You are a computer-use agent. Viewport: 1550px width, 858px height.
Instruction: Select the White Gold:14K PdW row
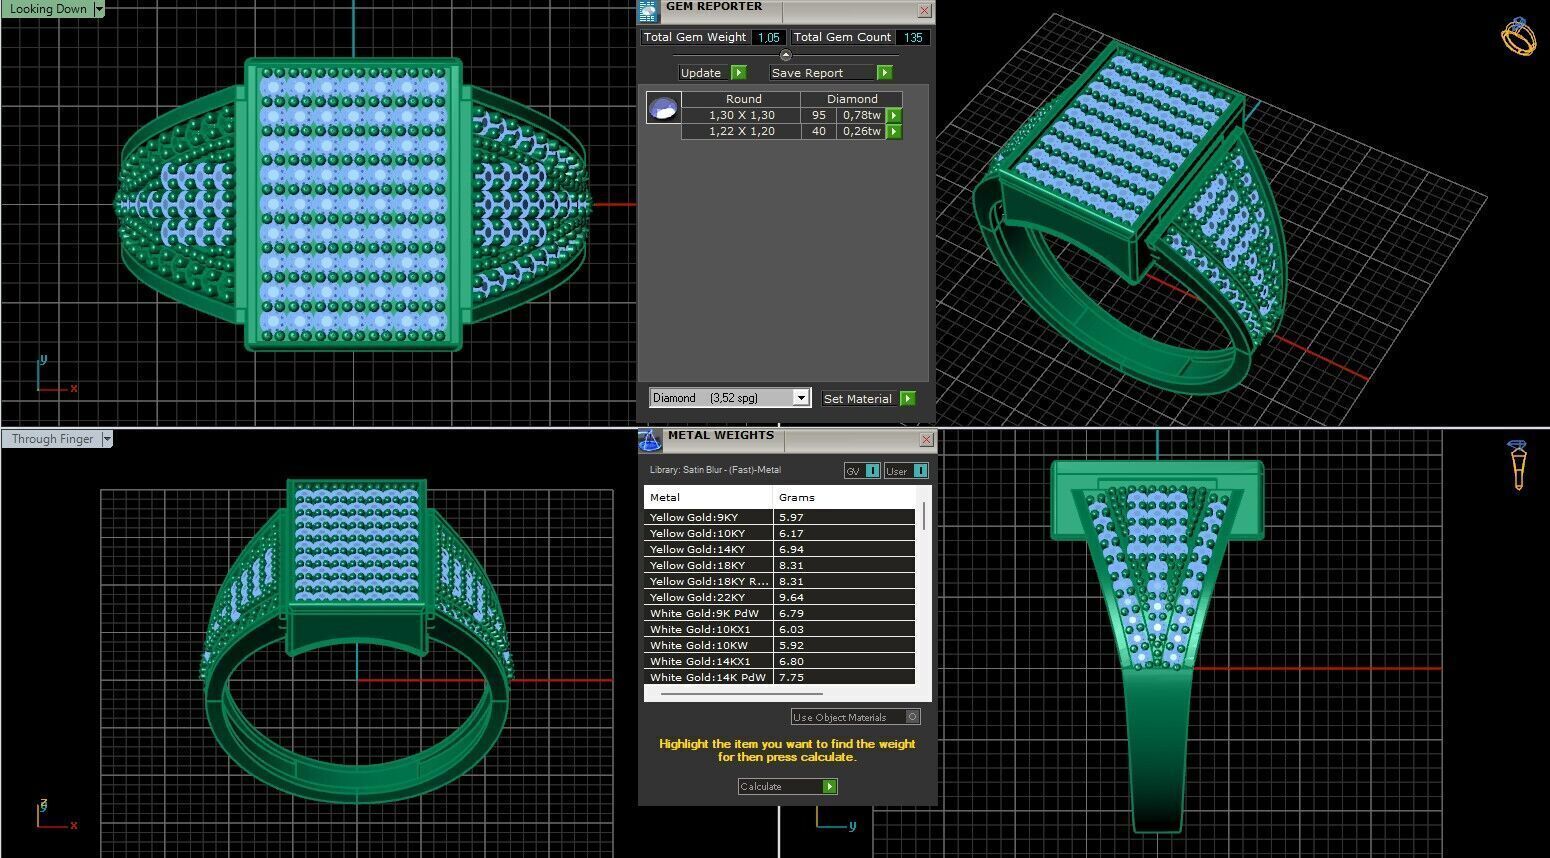point(779,677)
